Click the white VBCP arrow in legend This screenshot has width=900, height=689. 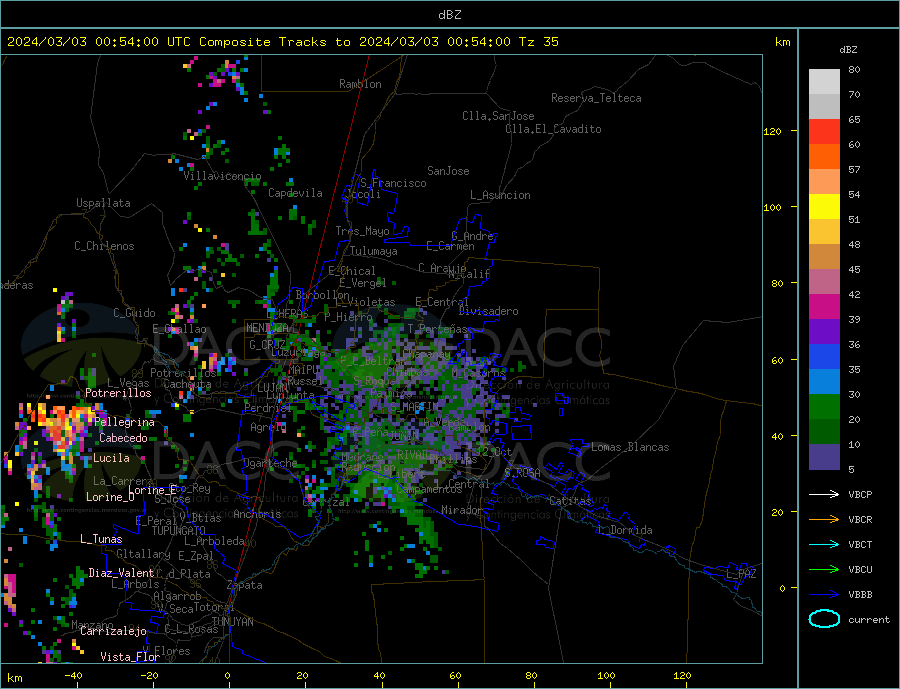tap(824, 494)
